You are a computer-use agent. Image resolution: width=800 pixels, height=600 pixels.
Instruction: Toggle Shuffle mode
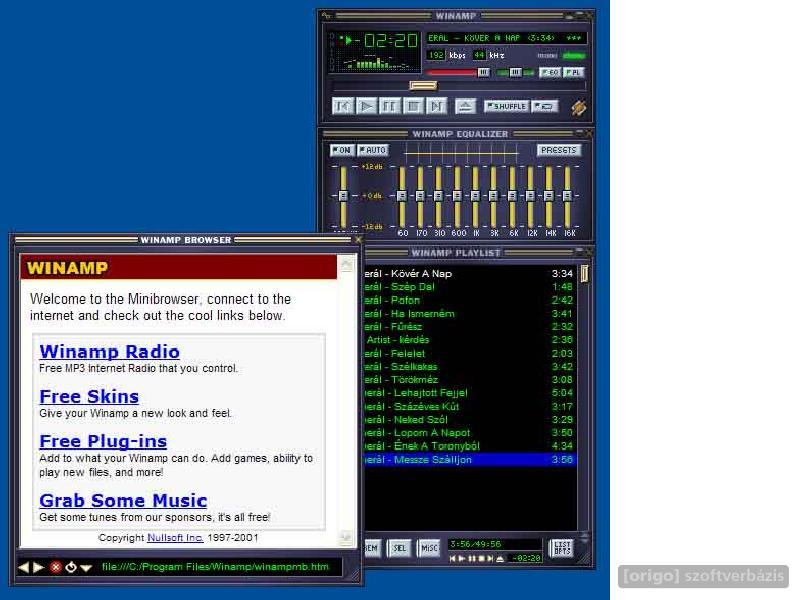tap(506, 106)
